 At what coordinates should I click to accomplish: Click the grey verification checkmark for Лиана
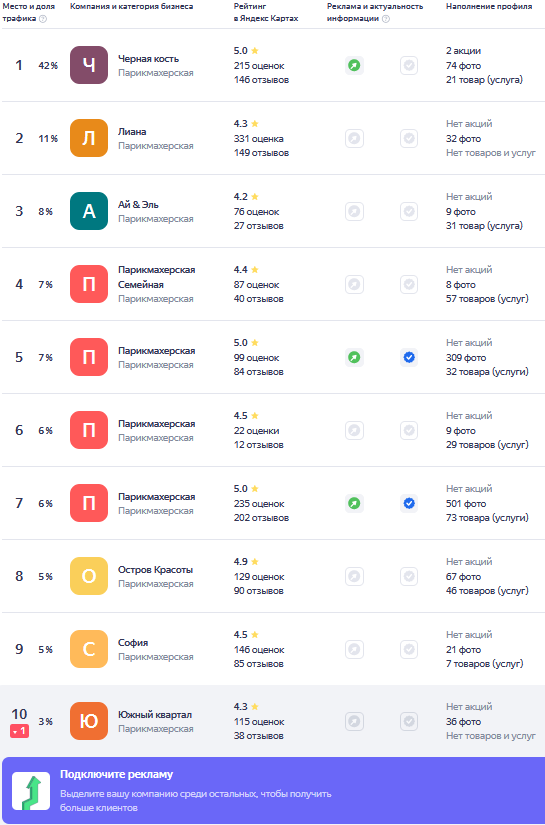tap(409, 139)
